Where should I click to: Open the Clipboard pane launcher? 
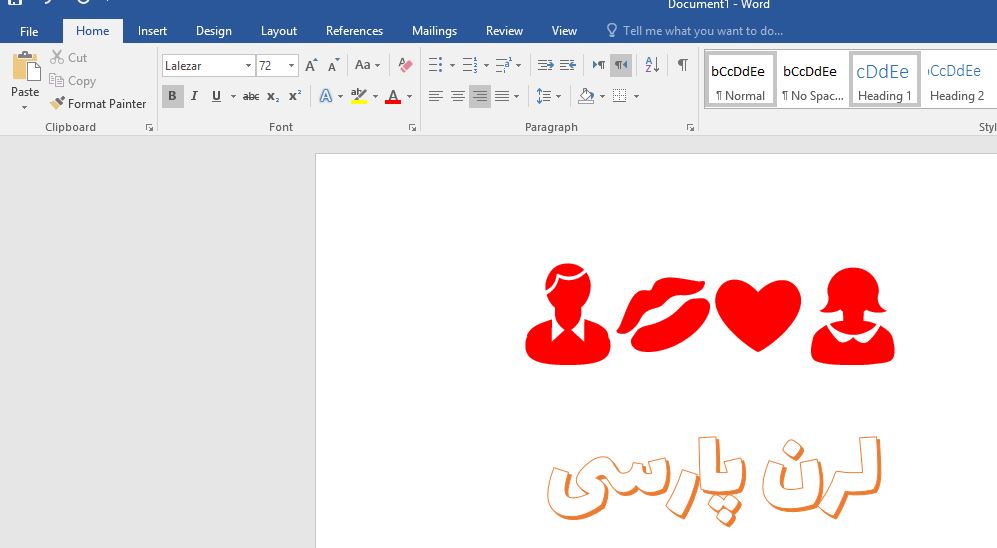149,128
